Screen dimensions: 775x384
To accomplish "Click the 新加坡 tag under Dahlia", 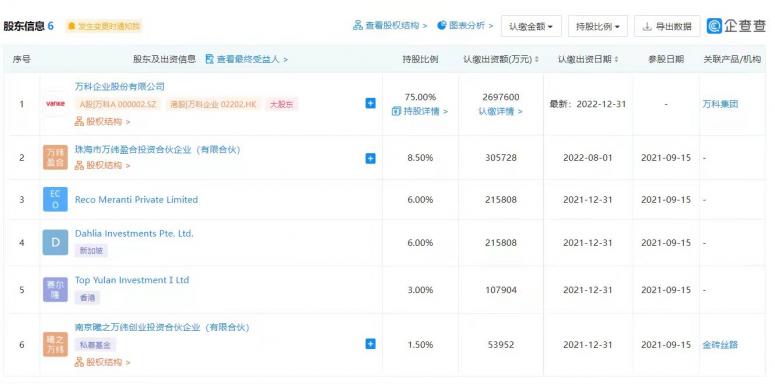I will pos(91,251).
